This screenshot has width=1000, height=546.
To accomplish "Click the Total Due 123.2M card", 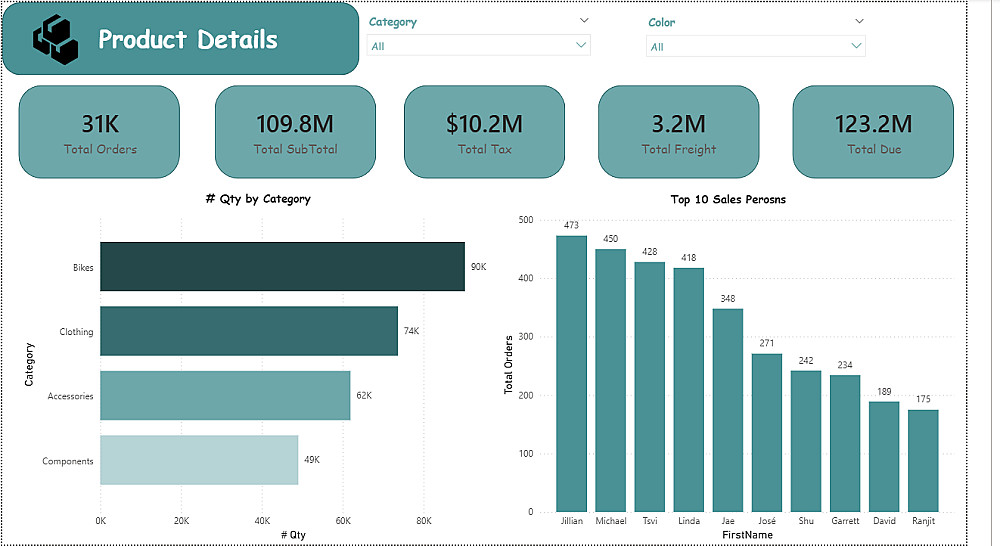I will pos(873,132).
